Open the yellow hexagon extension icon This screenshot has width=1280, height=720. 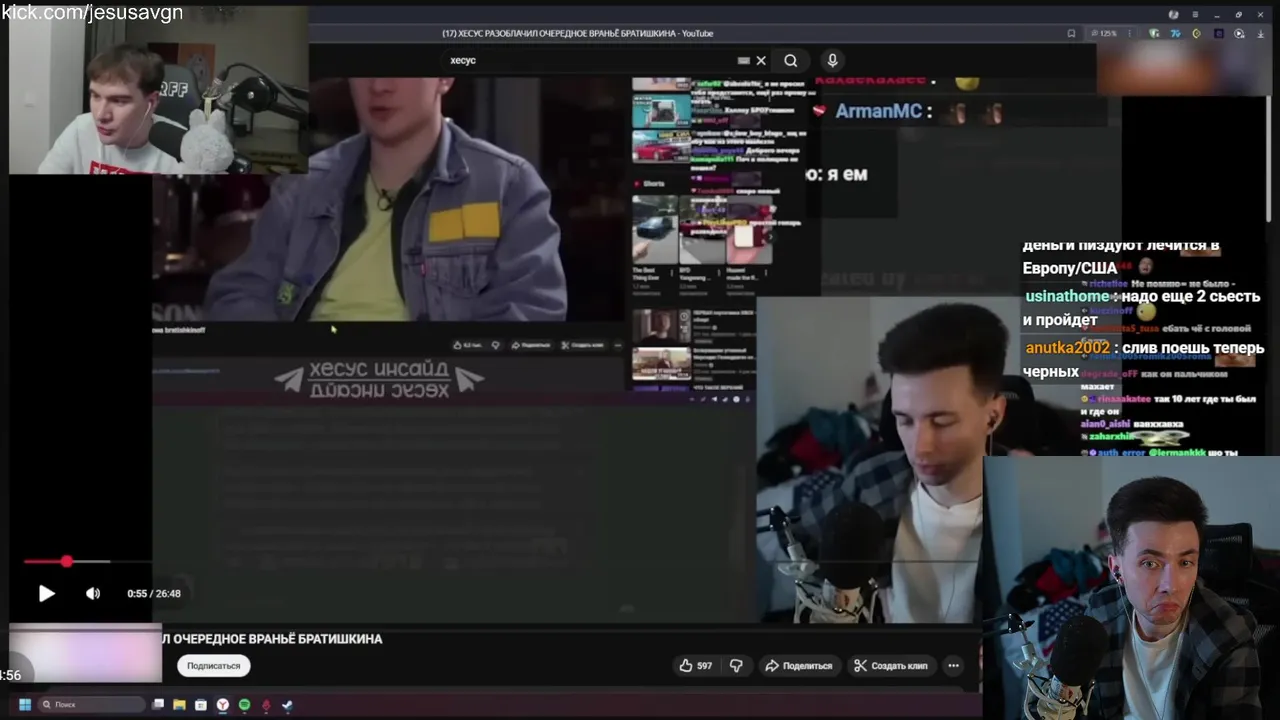[x=1196, y=33]
